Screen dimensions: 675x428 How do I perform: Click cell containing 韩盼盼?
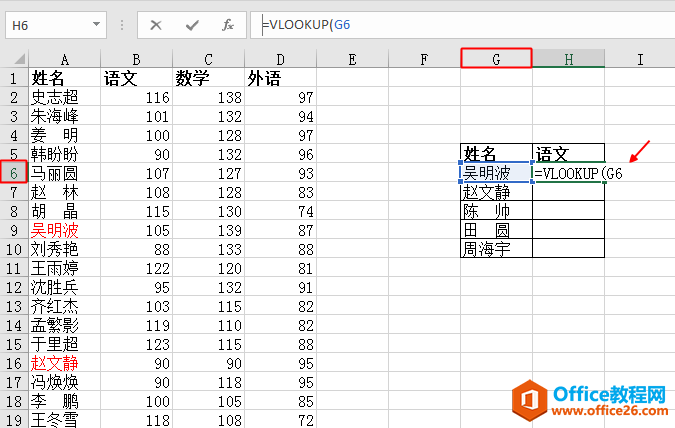[x=65, y=154]
